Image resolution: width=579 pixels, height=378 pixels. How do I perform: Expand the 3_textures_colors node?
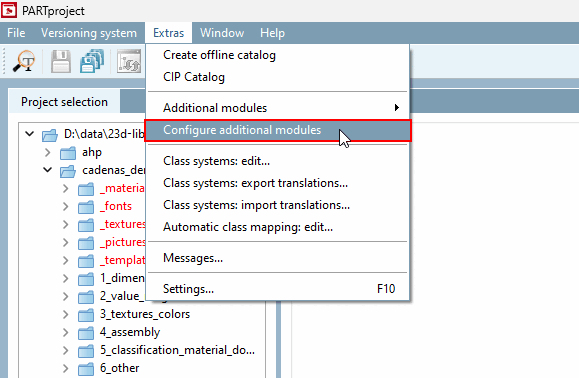click(x=66, y=314)
